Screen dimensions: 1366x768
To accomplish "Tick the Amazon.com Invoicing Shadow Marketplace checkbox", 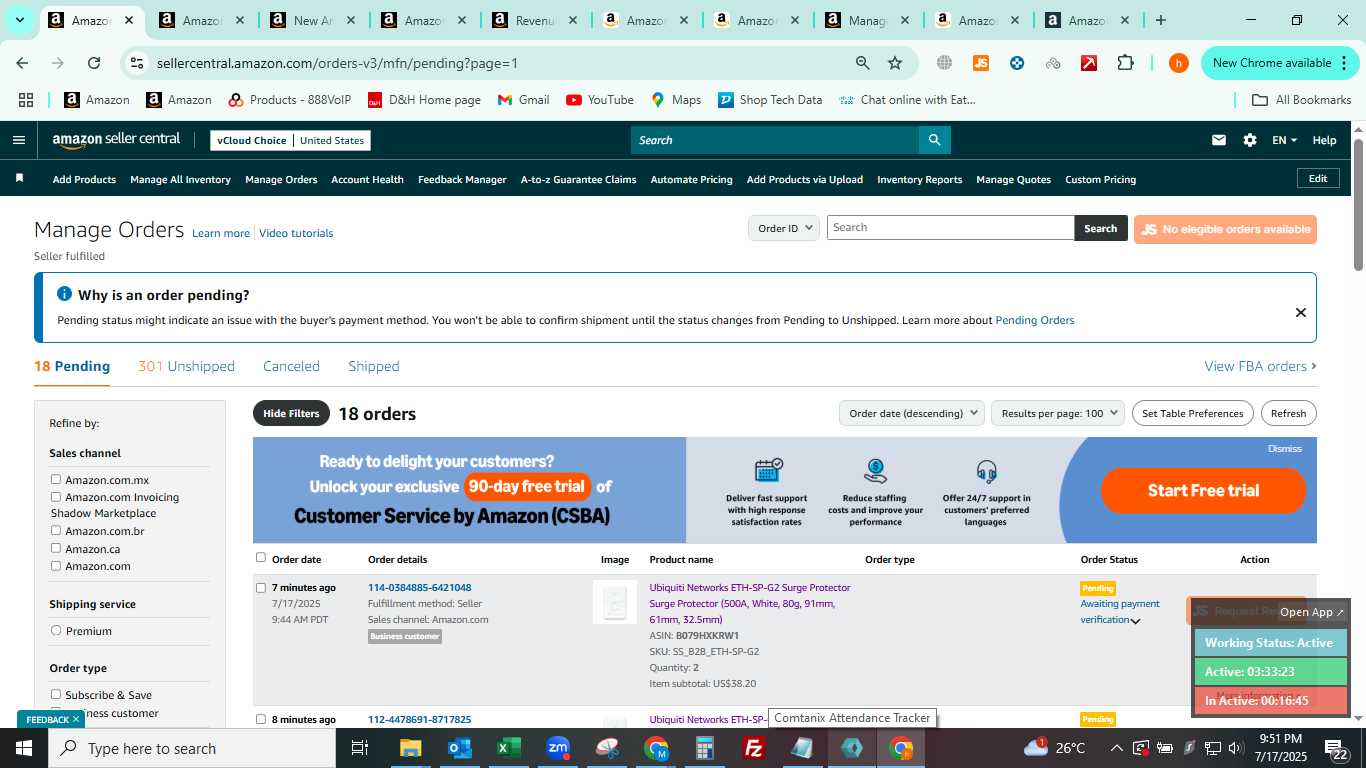I will [56, 497].
